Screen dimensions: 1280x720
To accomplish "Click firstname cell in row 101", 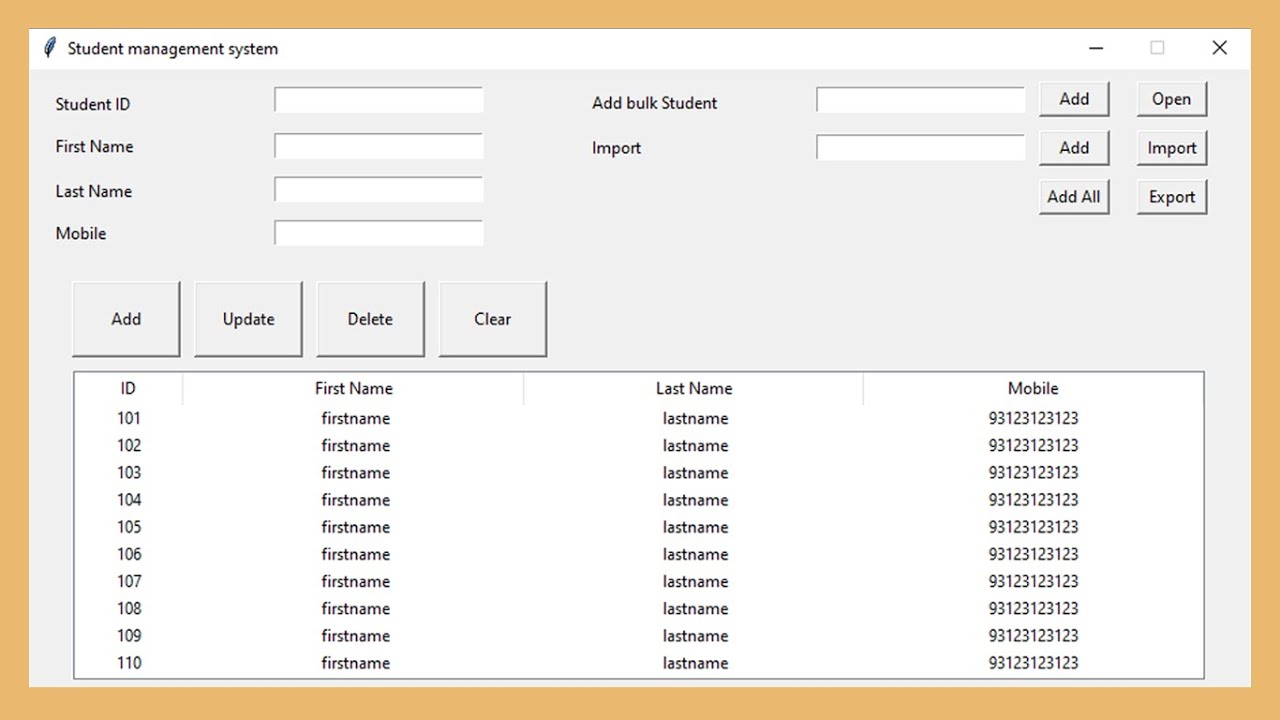I will pos(355,418).
